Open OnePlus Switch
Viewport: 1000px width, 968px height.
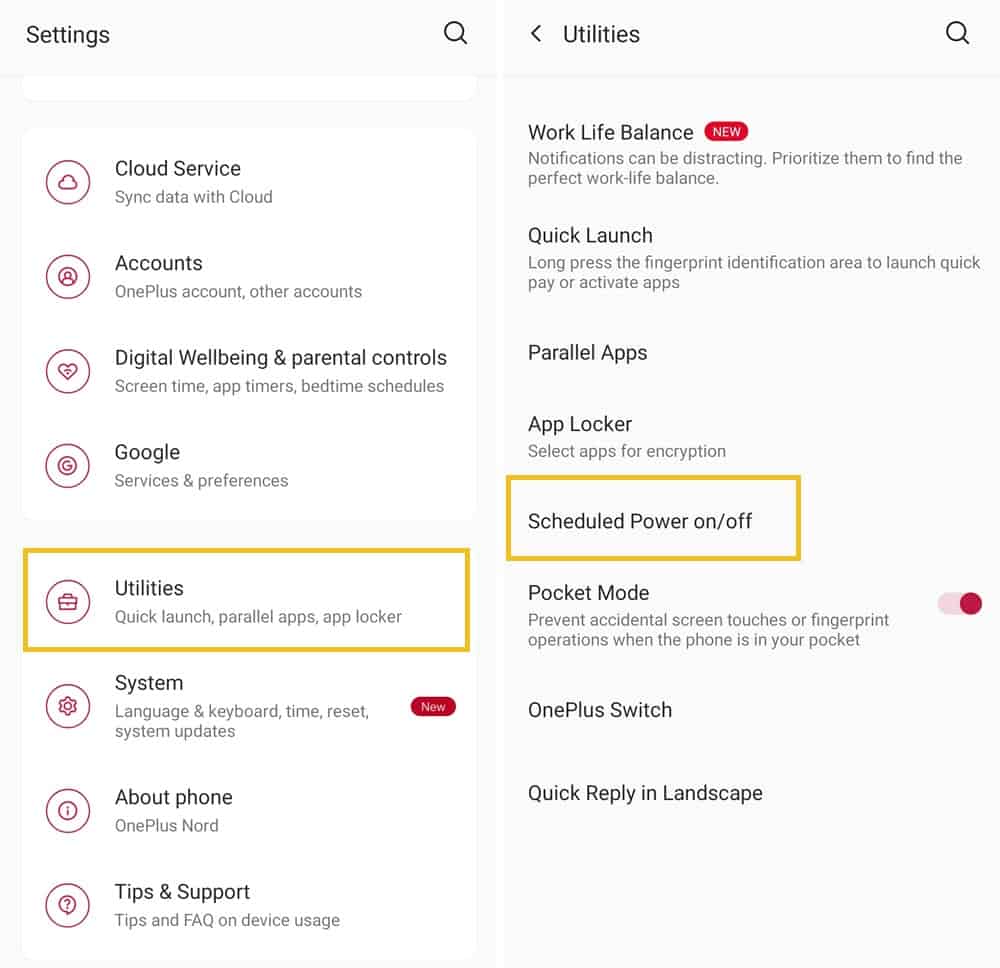click(x=751, y=710)
